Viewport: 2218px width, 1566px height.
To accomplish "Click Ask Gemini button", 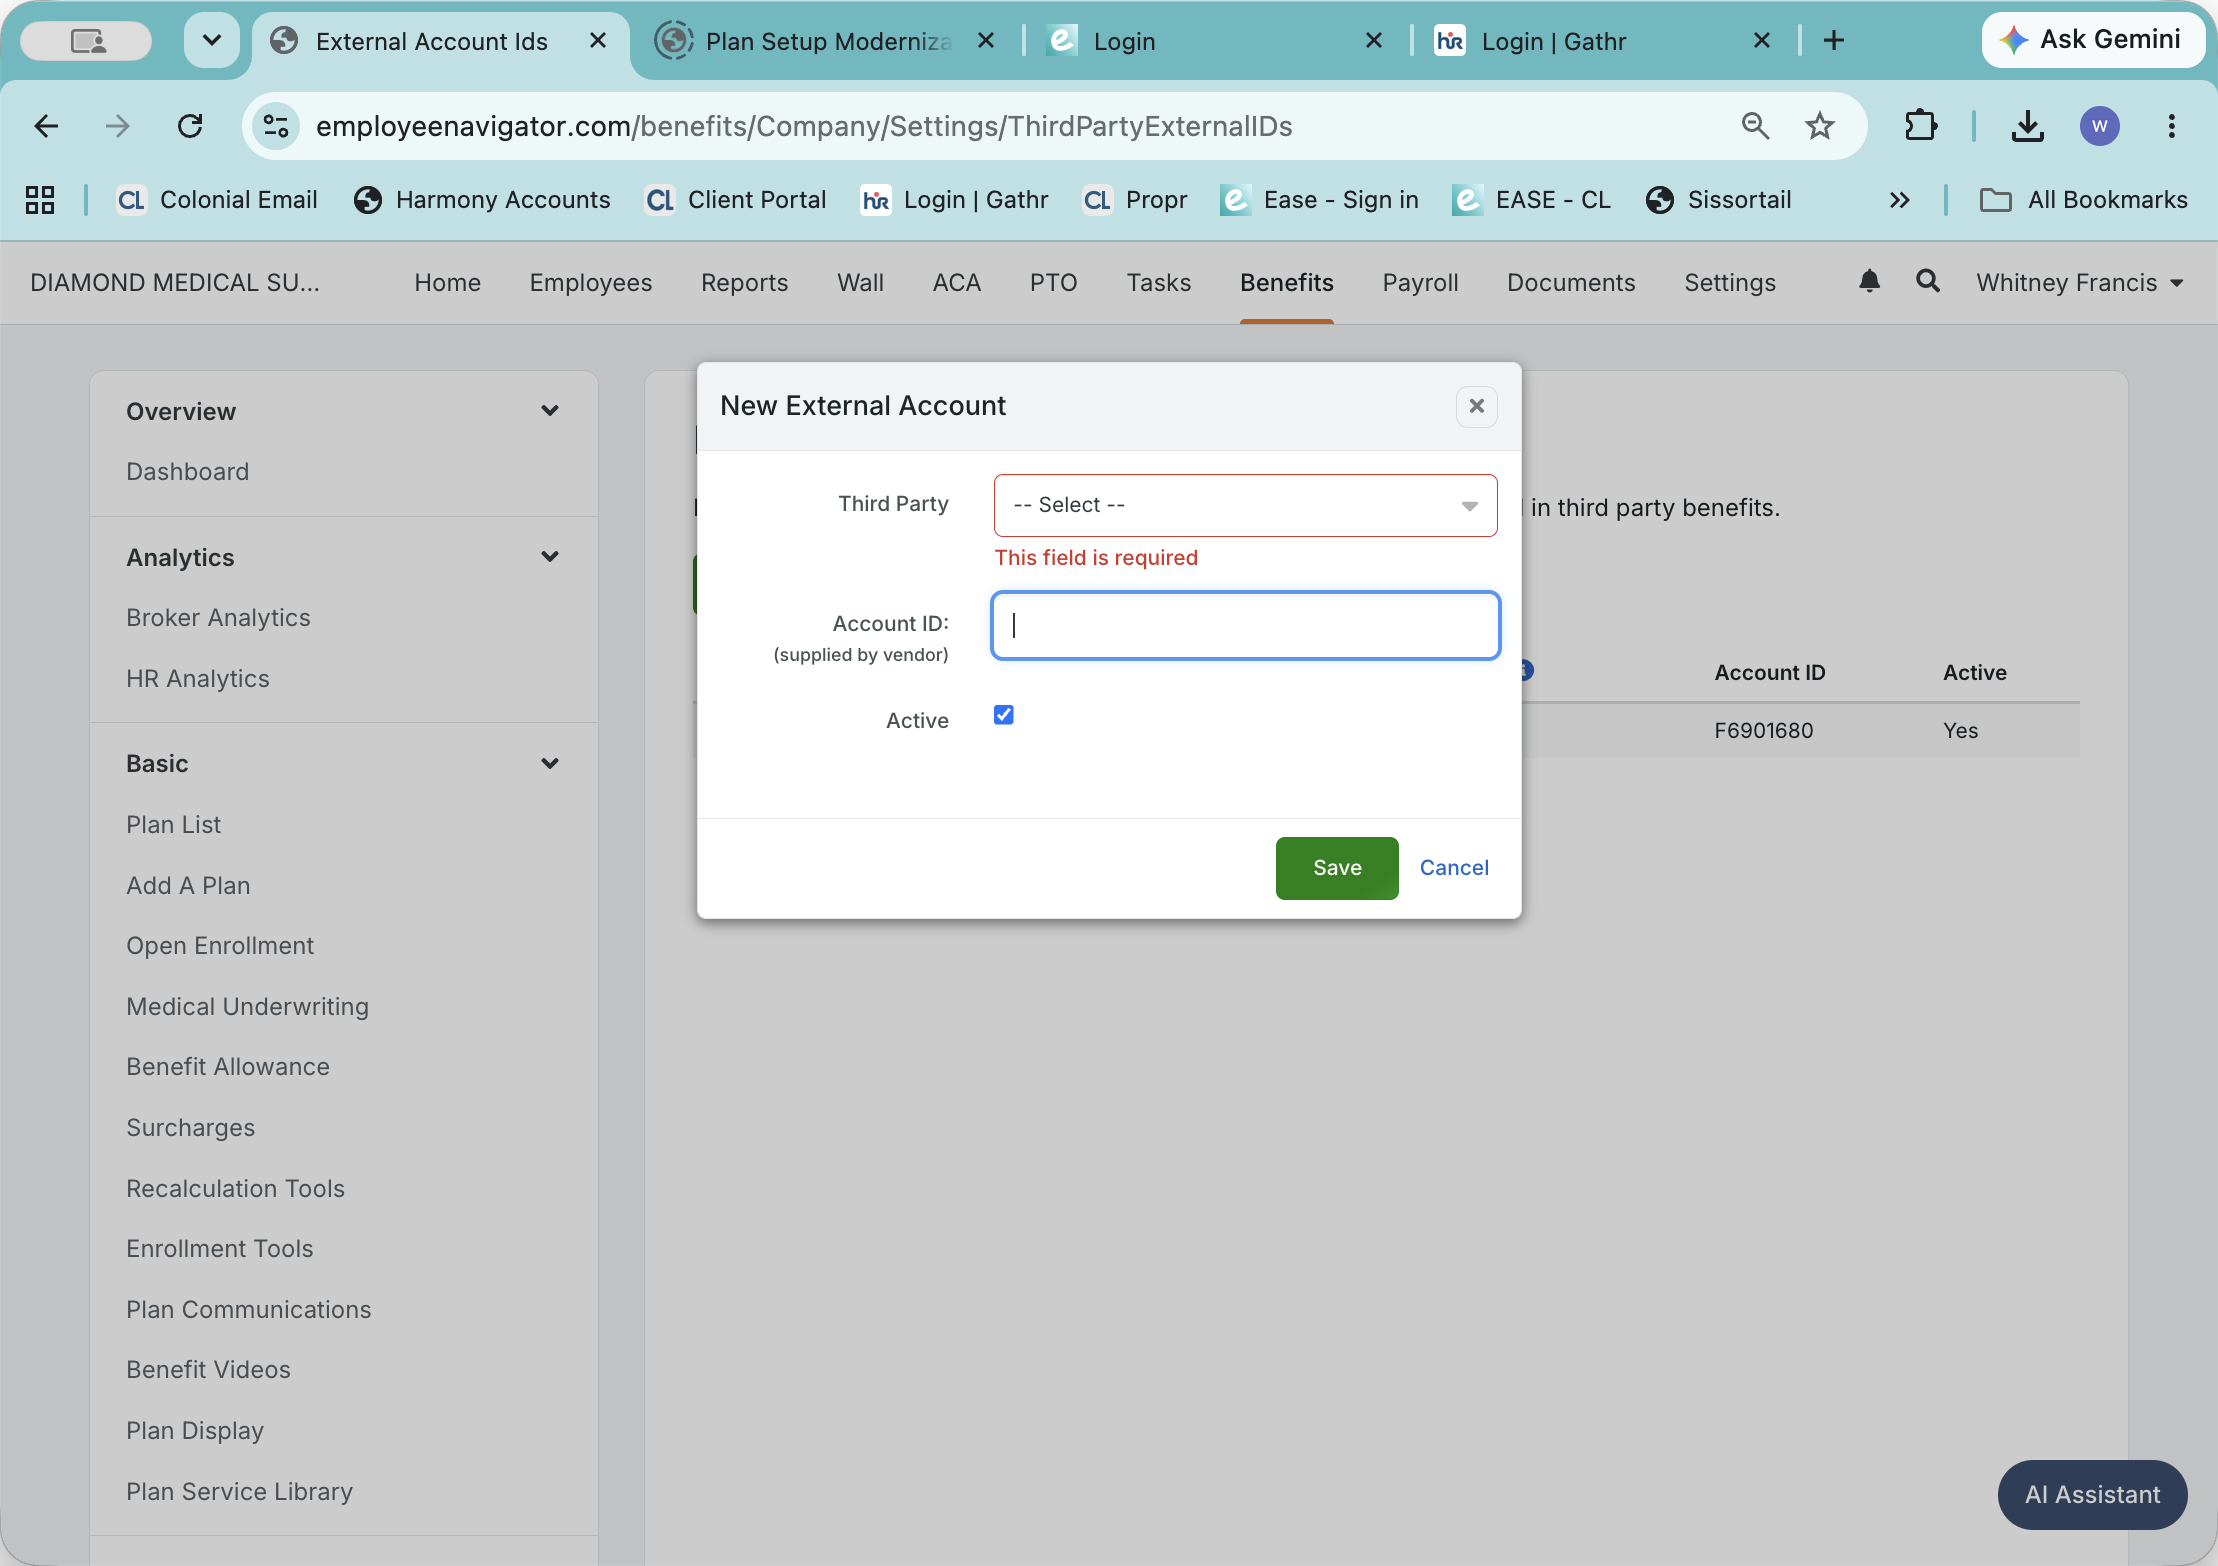I will pos(2093,40).
